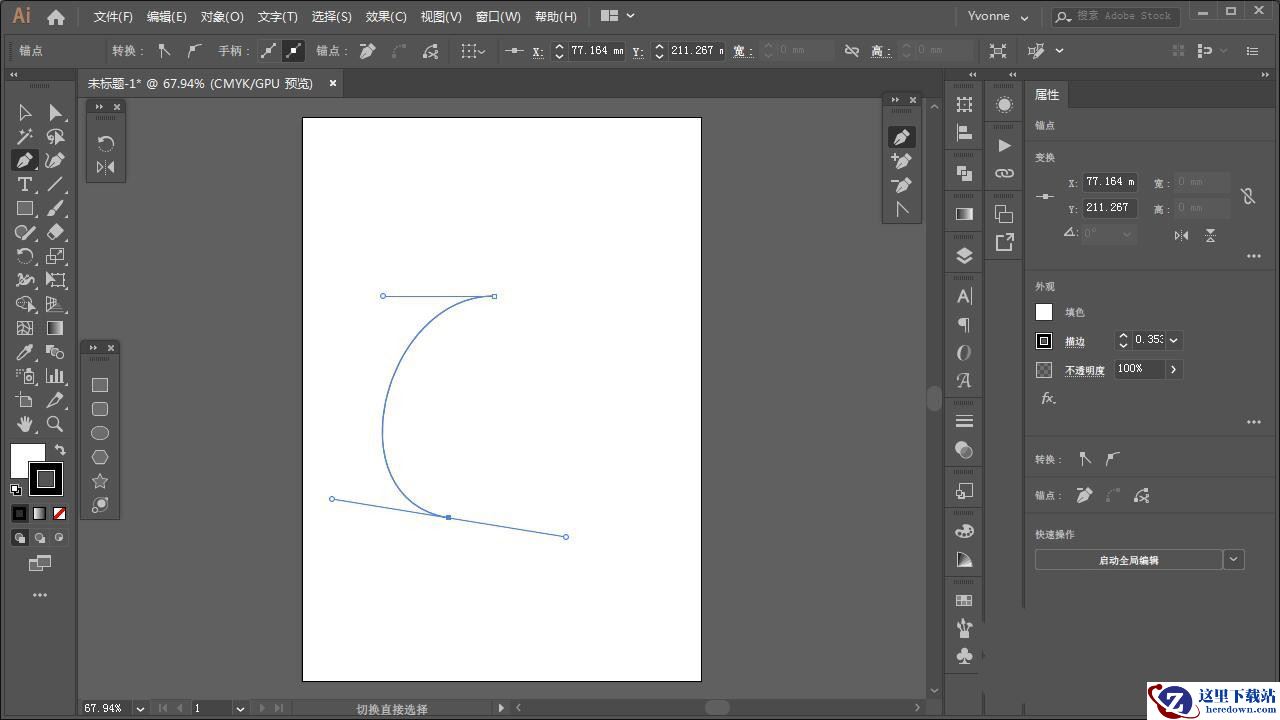Open Edit Toolbar three-dots button
This screenshot has height=720, width=1280.
coord(40,595)
